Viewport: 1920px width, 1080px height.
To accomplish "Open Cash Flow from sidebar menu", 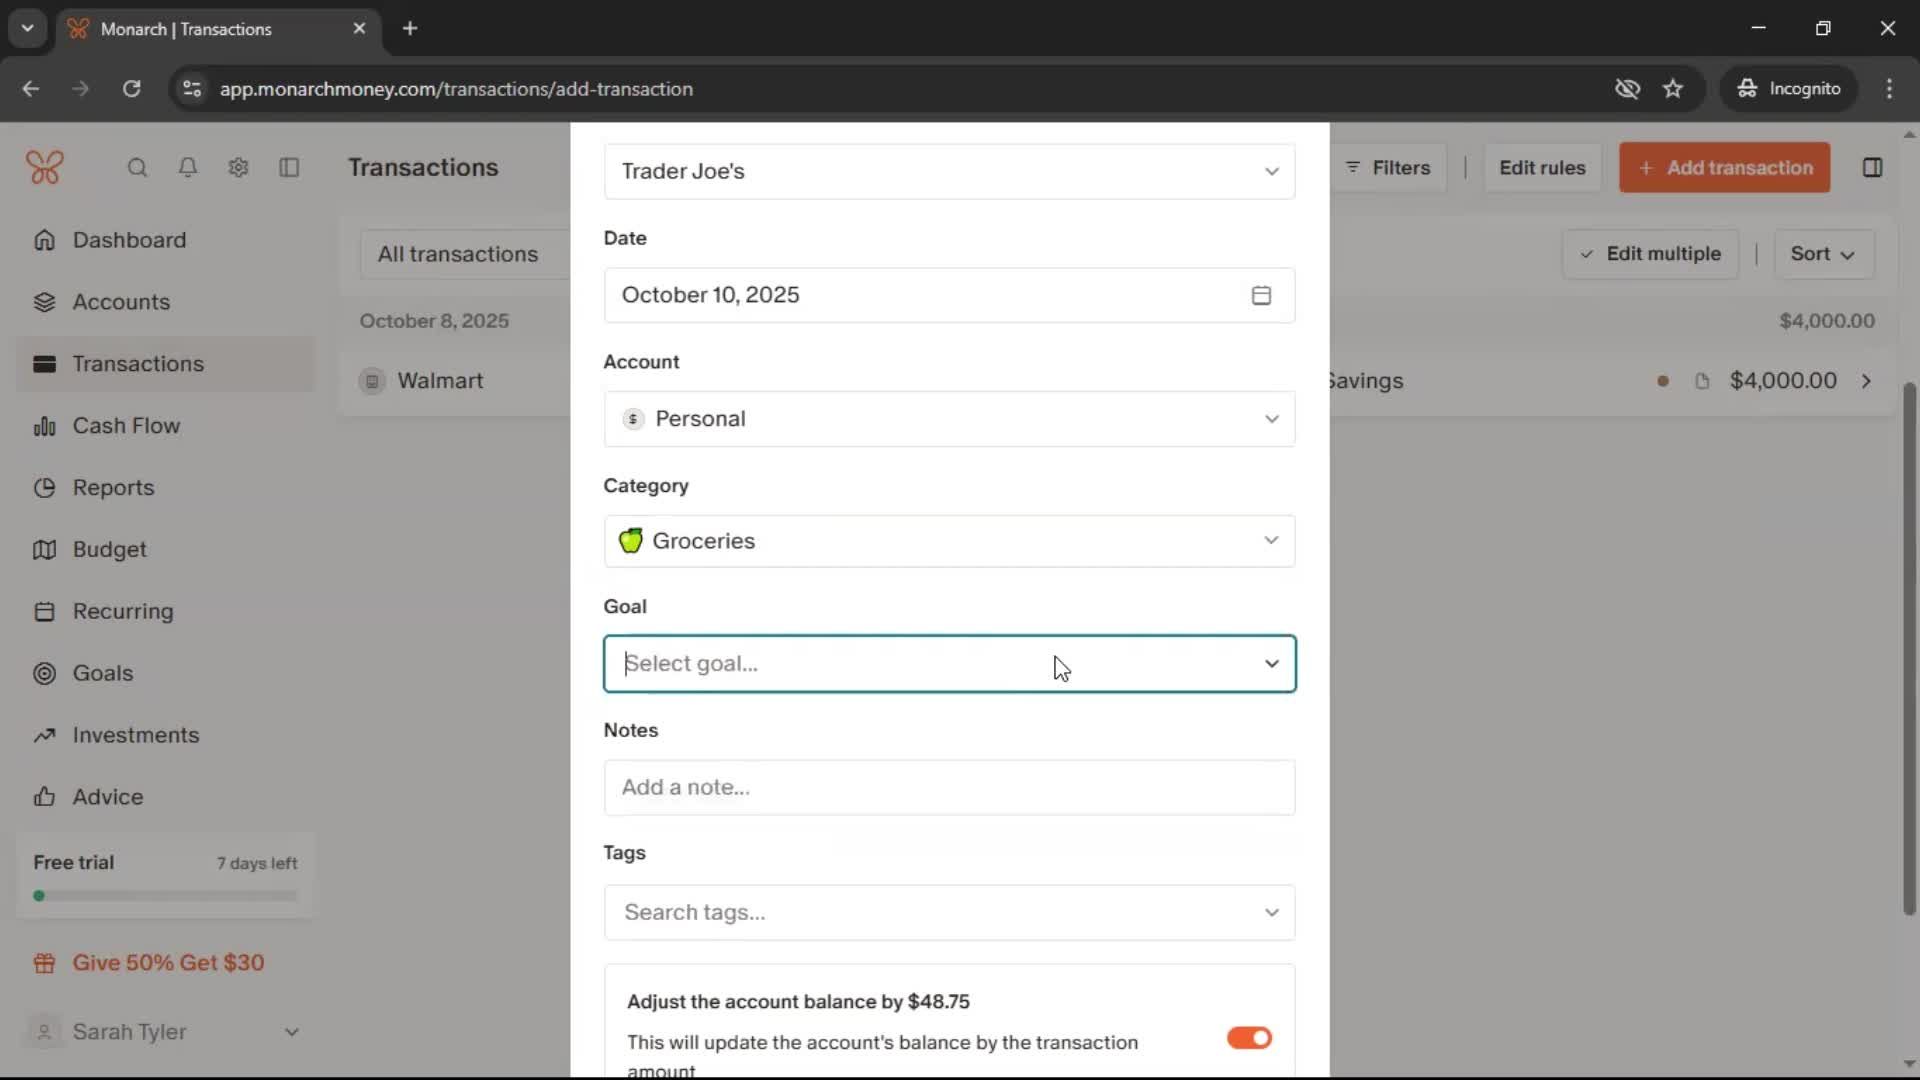I will pyautogui.click(x=126, y=426).
